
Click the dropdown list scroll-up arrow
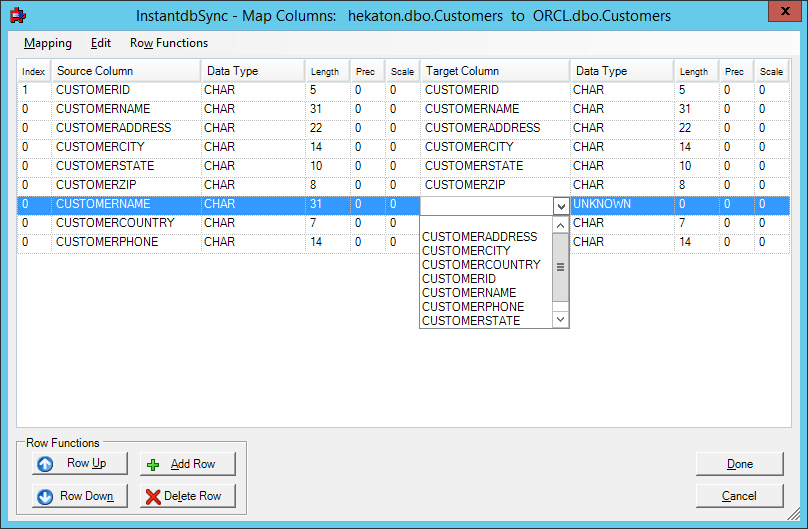(x=561, y=225)
